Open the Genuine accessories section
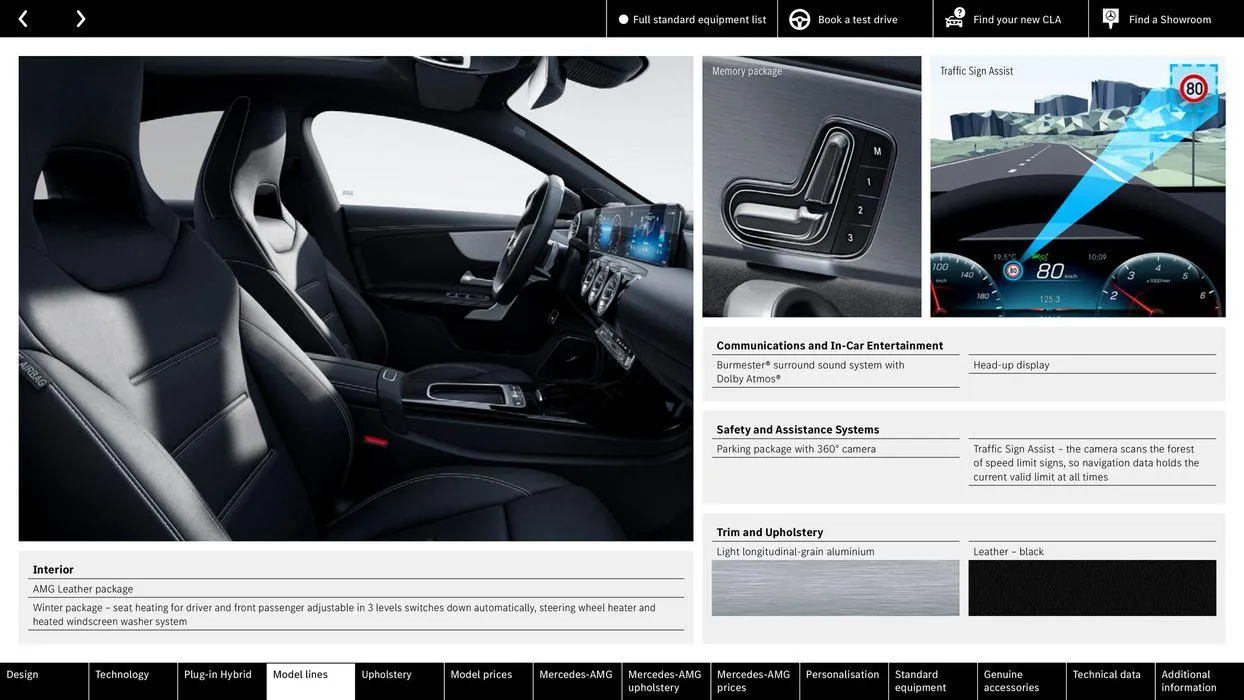Image resolution: width=1244 pixels, height=700 pixels. pyautogui.click(x=1010, y=681)
